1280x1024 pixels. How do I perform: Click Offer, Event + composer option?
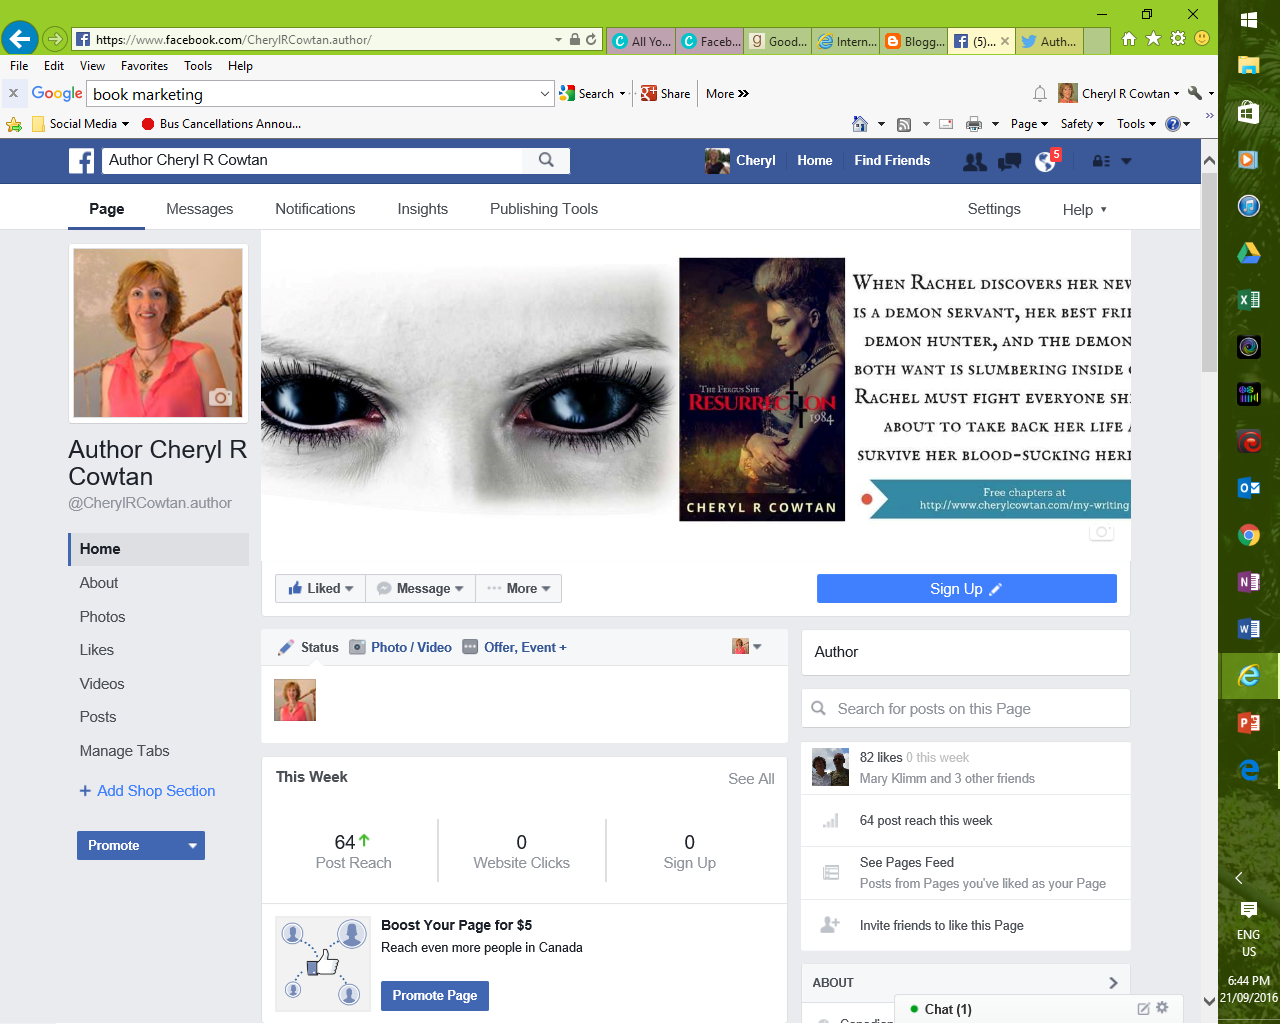coord(514,647)
